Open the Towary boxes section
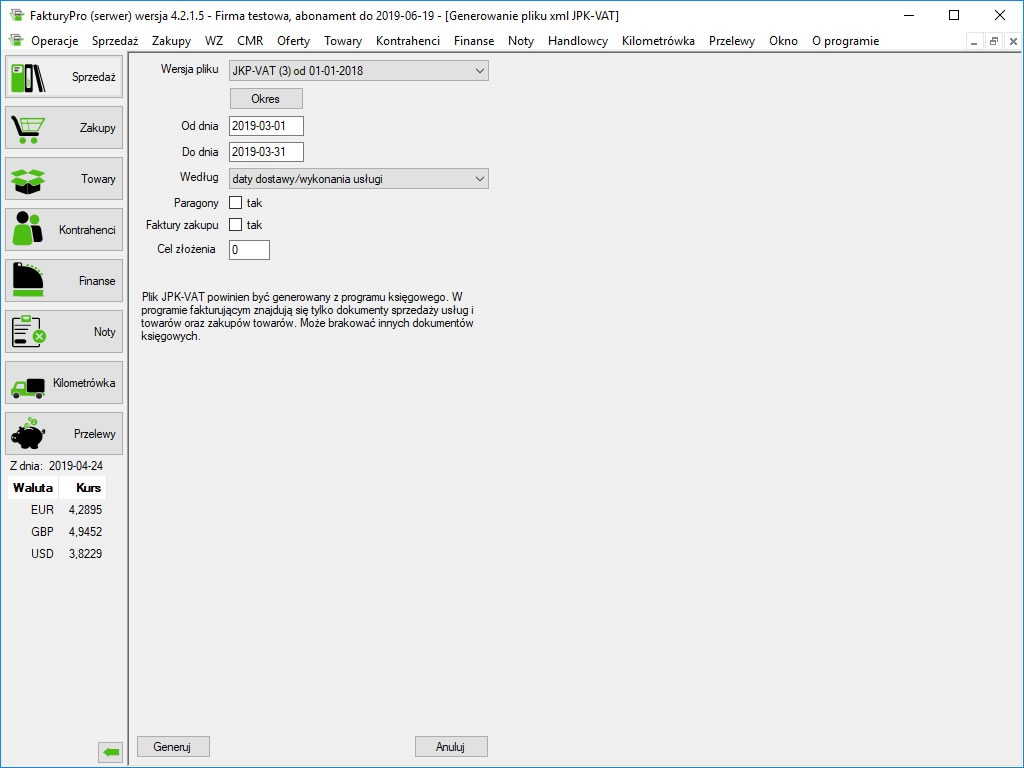Viewport: 1024px width, 768px height. point(64,179)
